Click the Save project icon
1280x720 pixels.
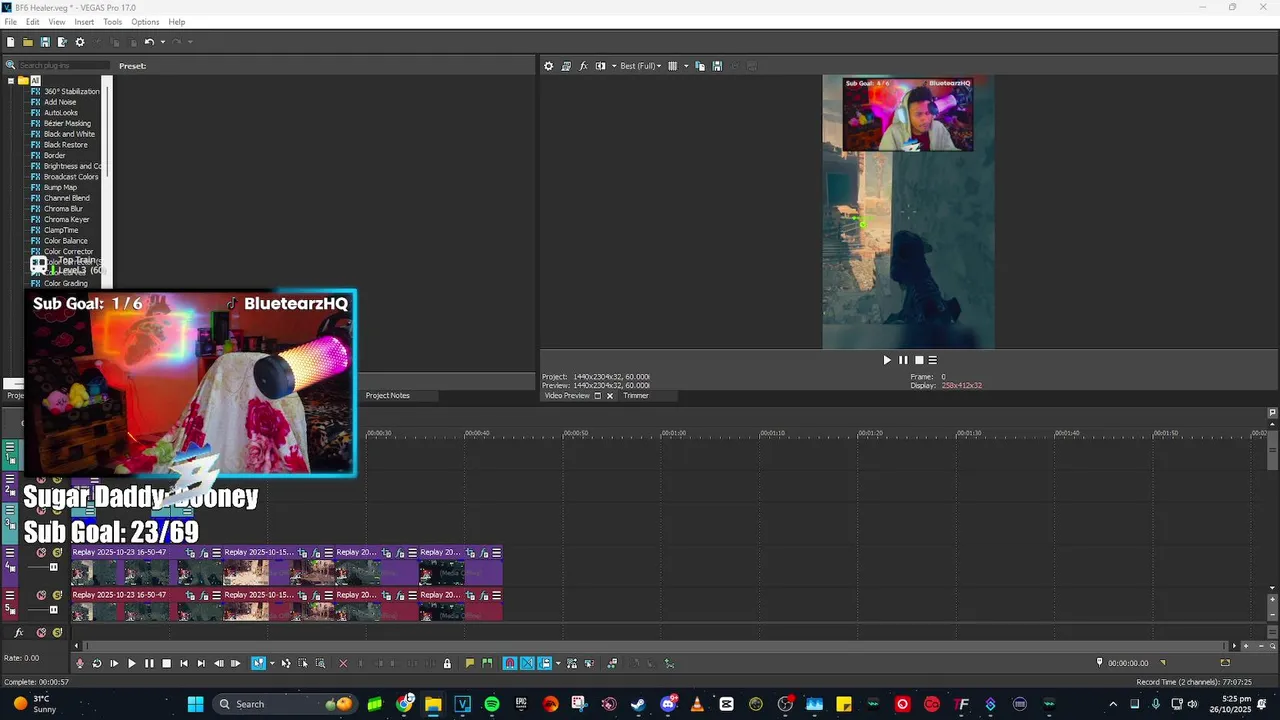45,42
